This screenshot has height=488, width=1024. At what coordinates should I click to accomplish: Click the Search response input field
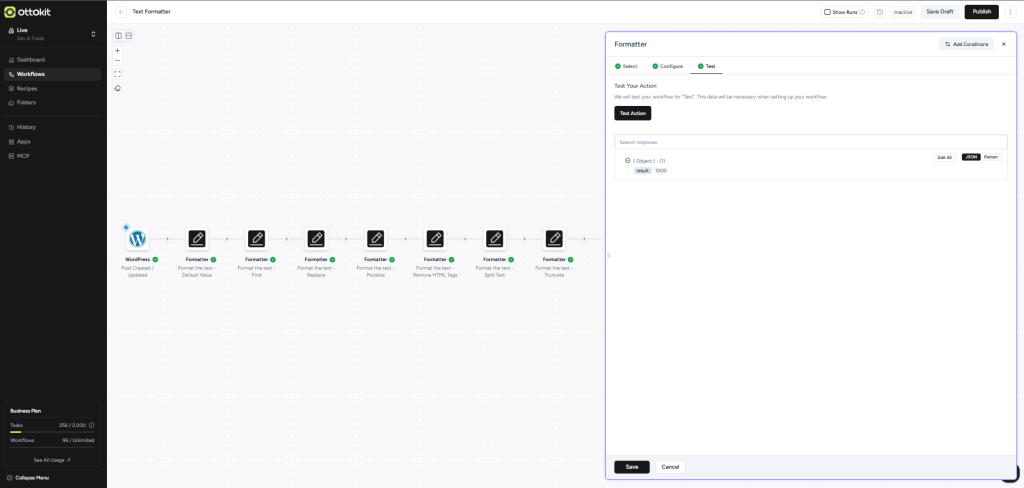pos(810,142)
